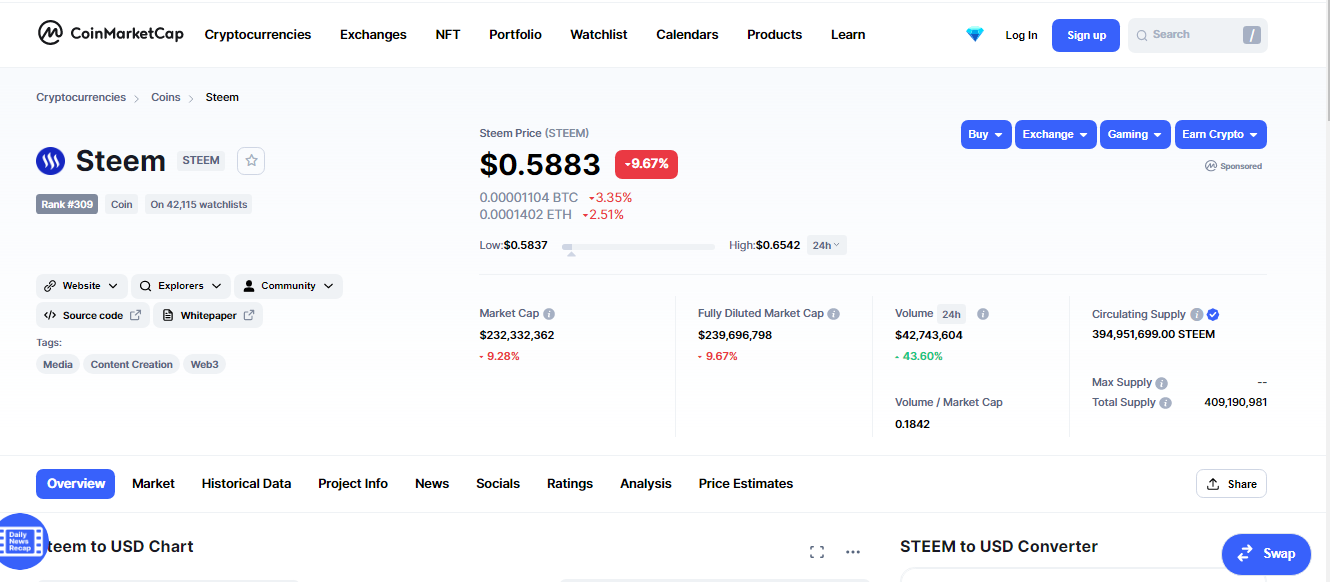Expand the Explorers dropdown
1330x582 pixels.
[181, 286]
